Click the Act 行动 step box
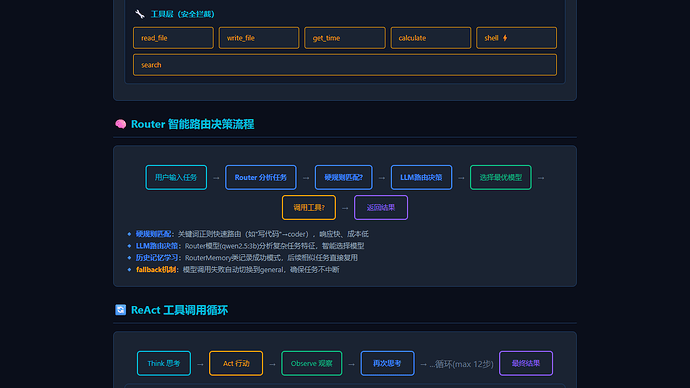Image resolution: width=690 pixels, height=388 pixels. [236, 363]
